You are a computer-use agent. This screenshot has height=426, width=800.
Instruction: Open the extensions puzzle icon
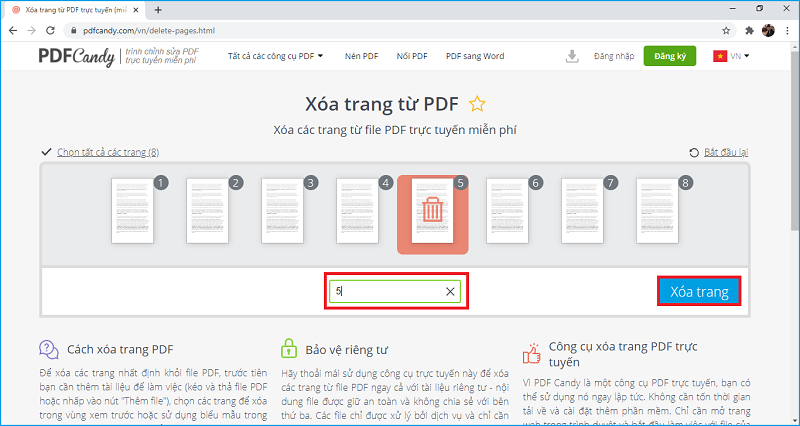click(749, 31)
